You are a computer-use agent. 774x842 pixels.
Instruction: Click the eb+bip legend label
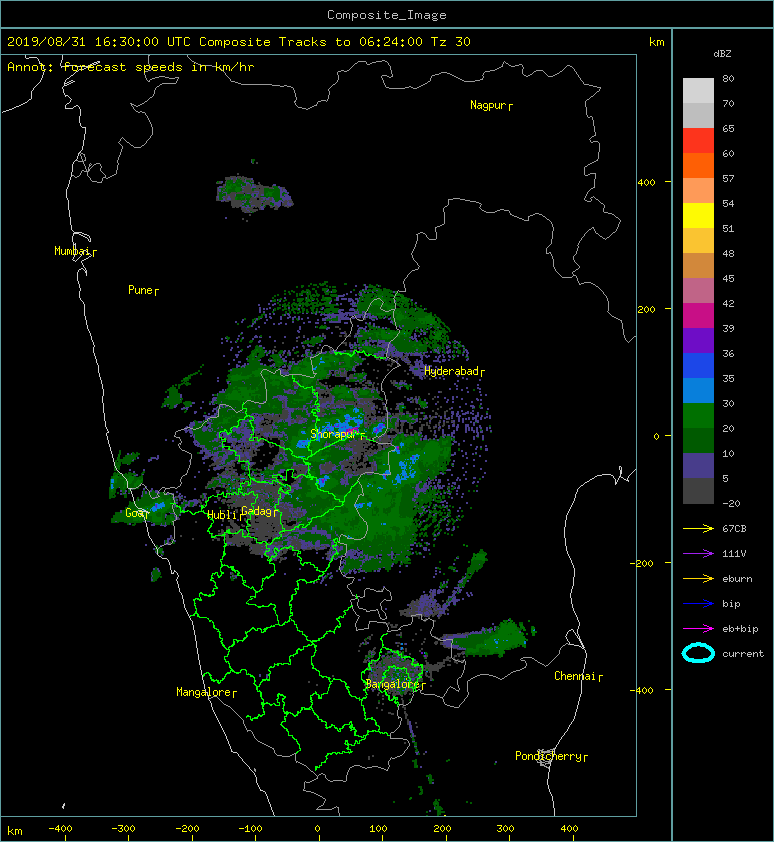click(x=740, y=629)
